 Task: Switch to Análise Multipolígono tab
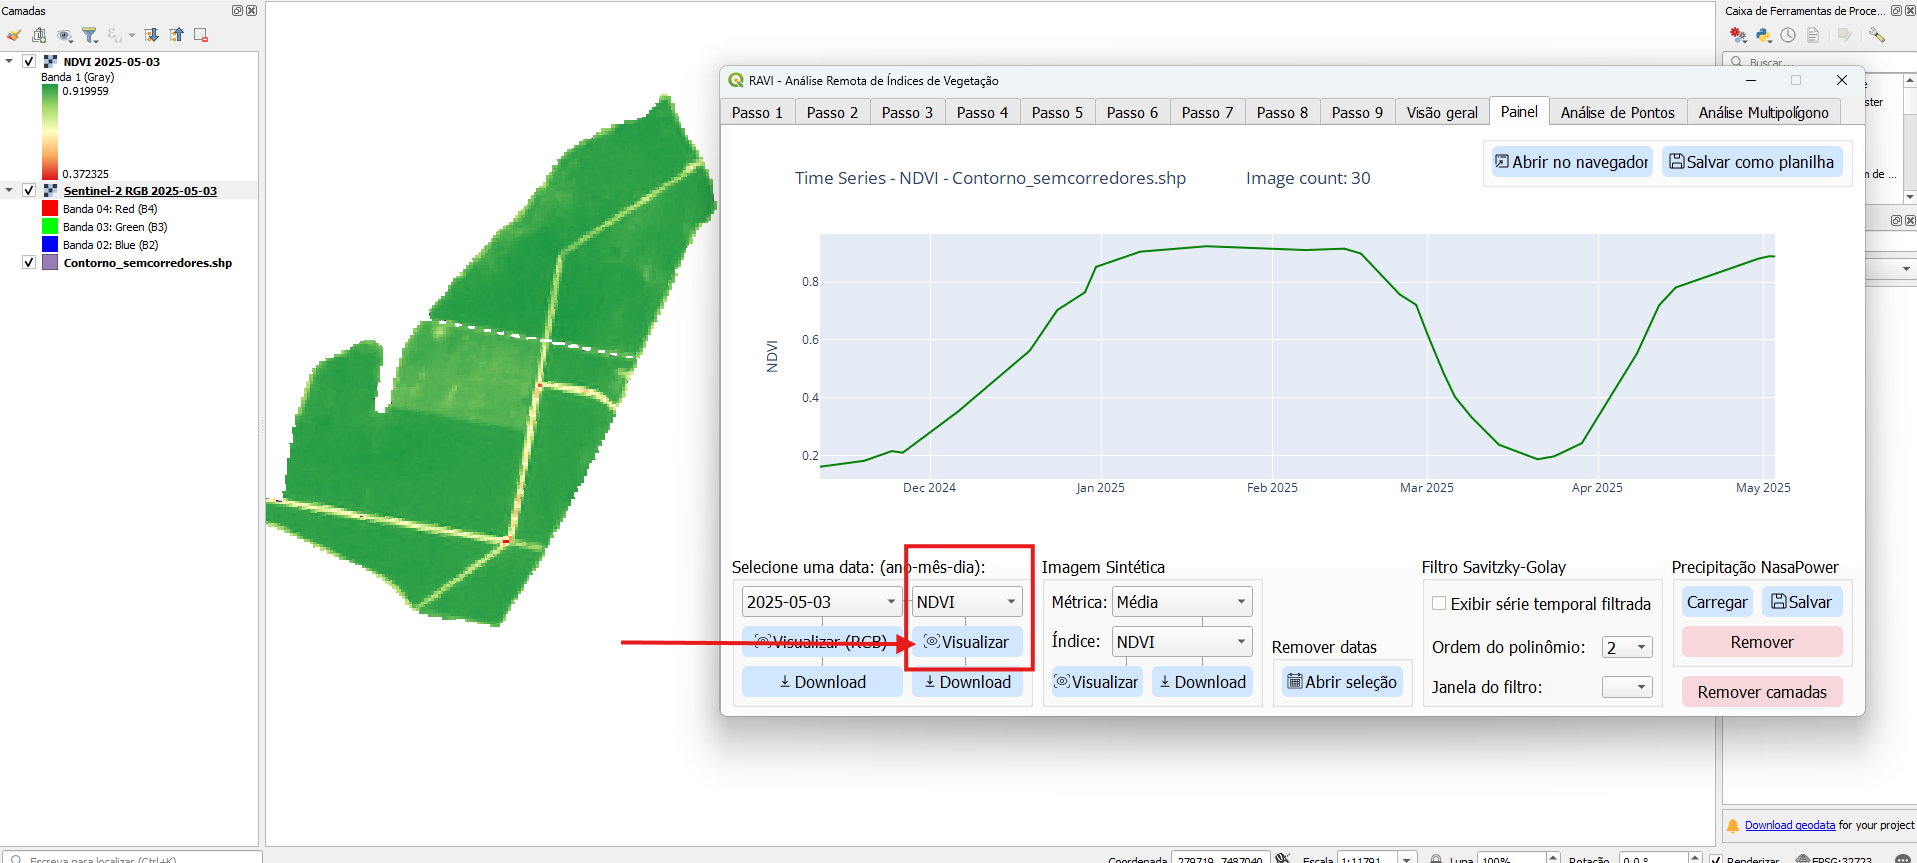[x=1763, y=112]
